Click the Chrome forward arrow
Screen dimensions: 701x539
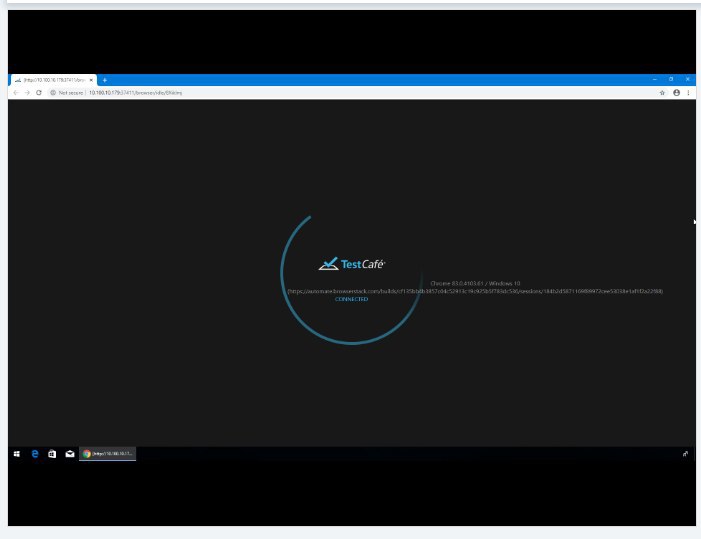pyautogui.click(x=27, y=93)
